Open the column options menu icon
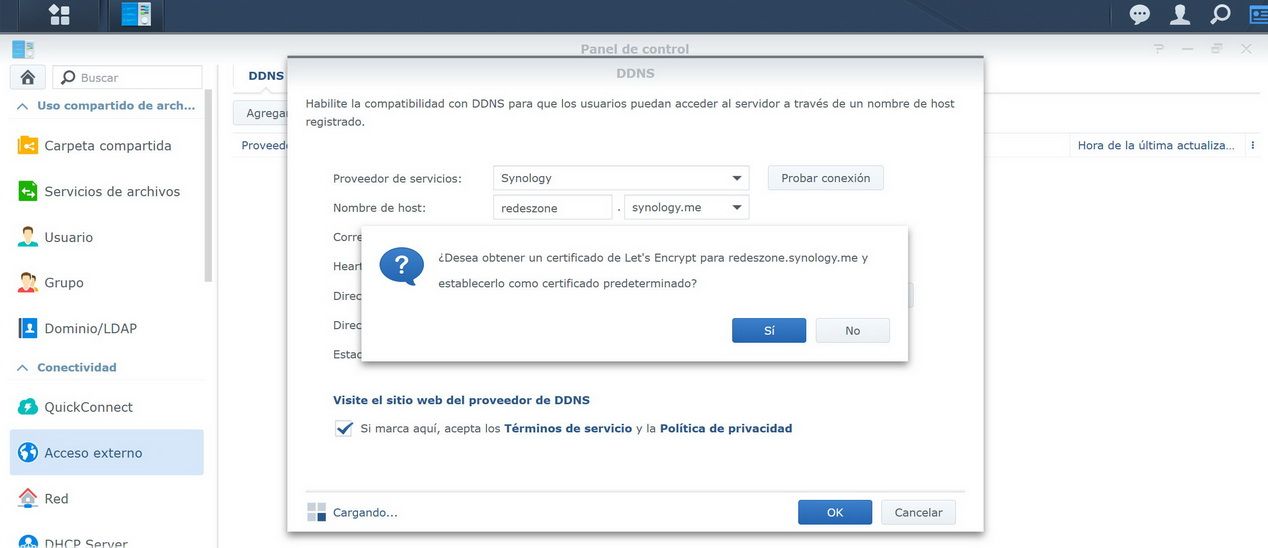 click(1253, 145)
